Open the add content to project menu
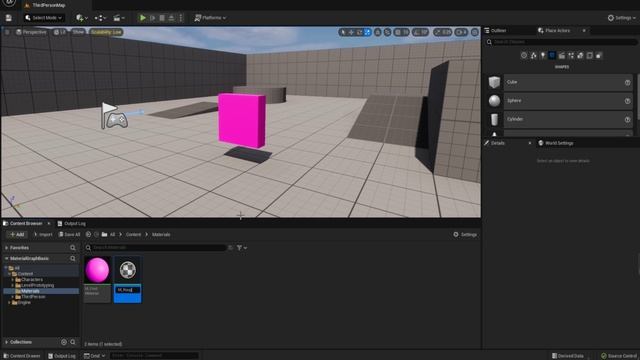 [x=82, y=18]
